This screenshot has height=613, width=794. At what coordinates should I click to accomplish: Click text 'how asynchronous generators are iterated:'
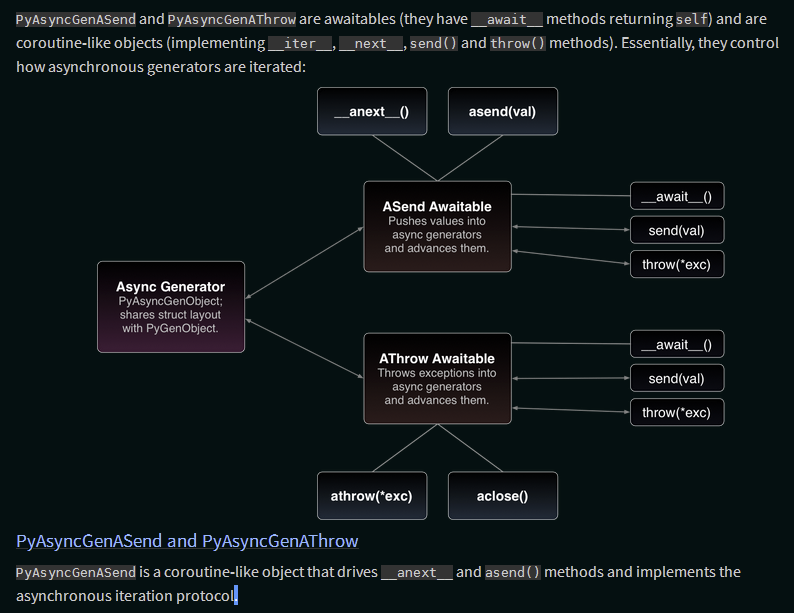(x=161, y=67)
